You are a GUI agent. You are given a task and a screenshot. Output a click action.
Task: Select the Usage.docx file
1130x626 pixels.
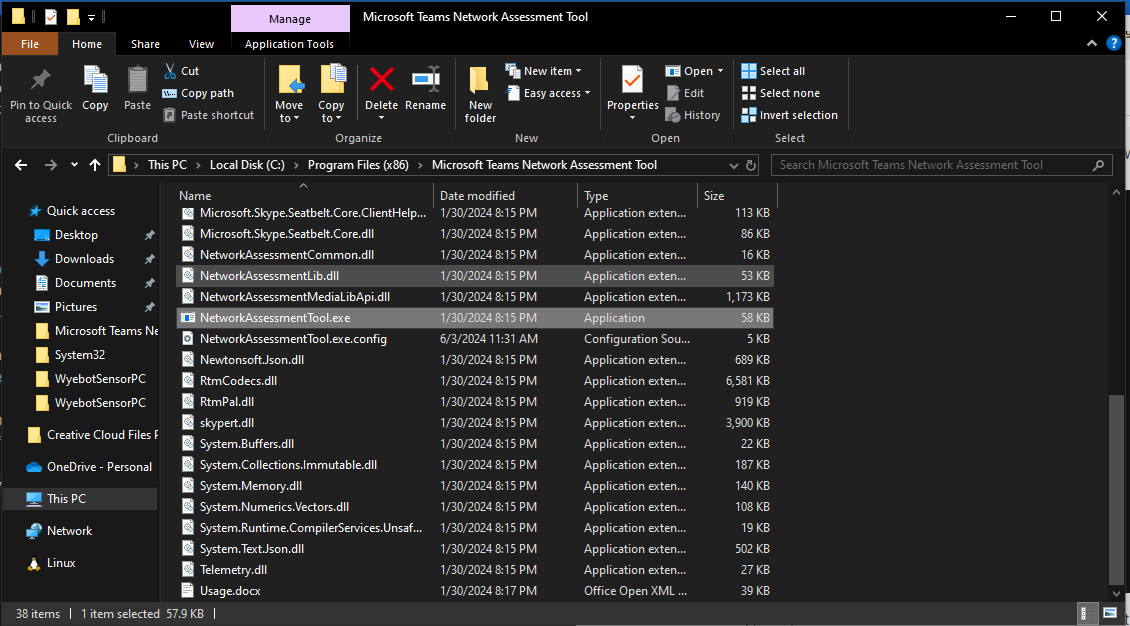click(475, 591)
